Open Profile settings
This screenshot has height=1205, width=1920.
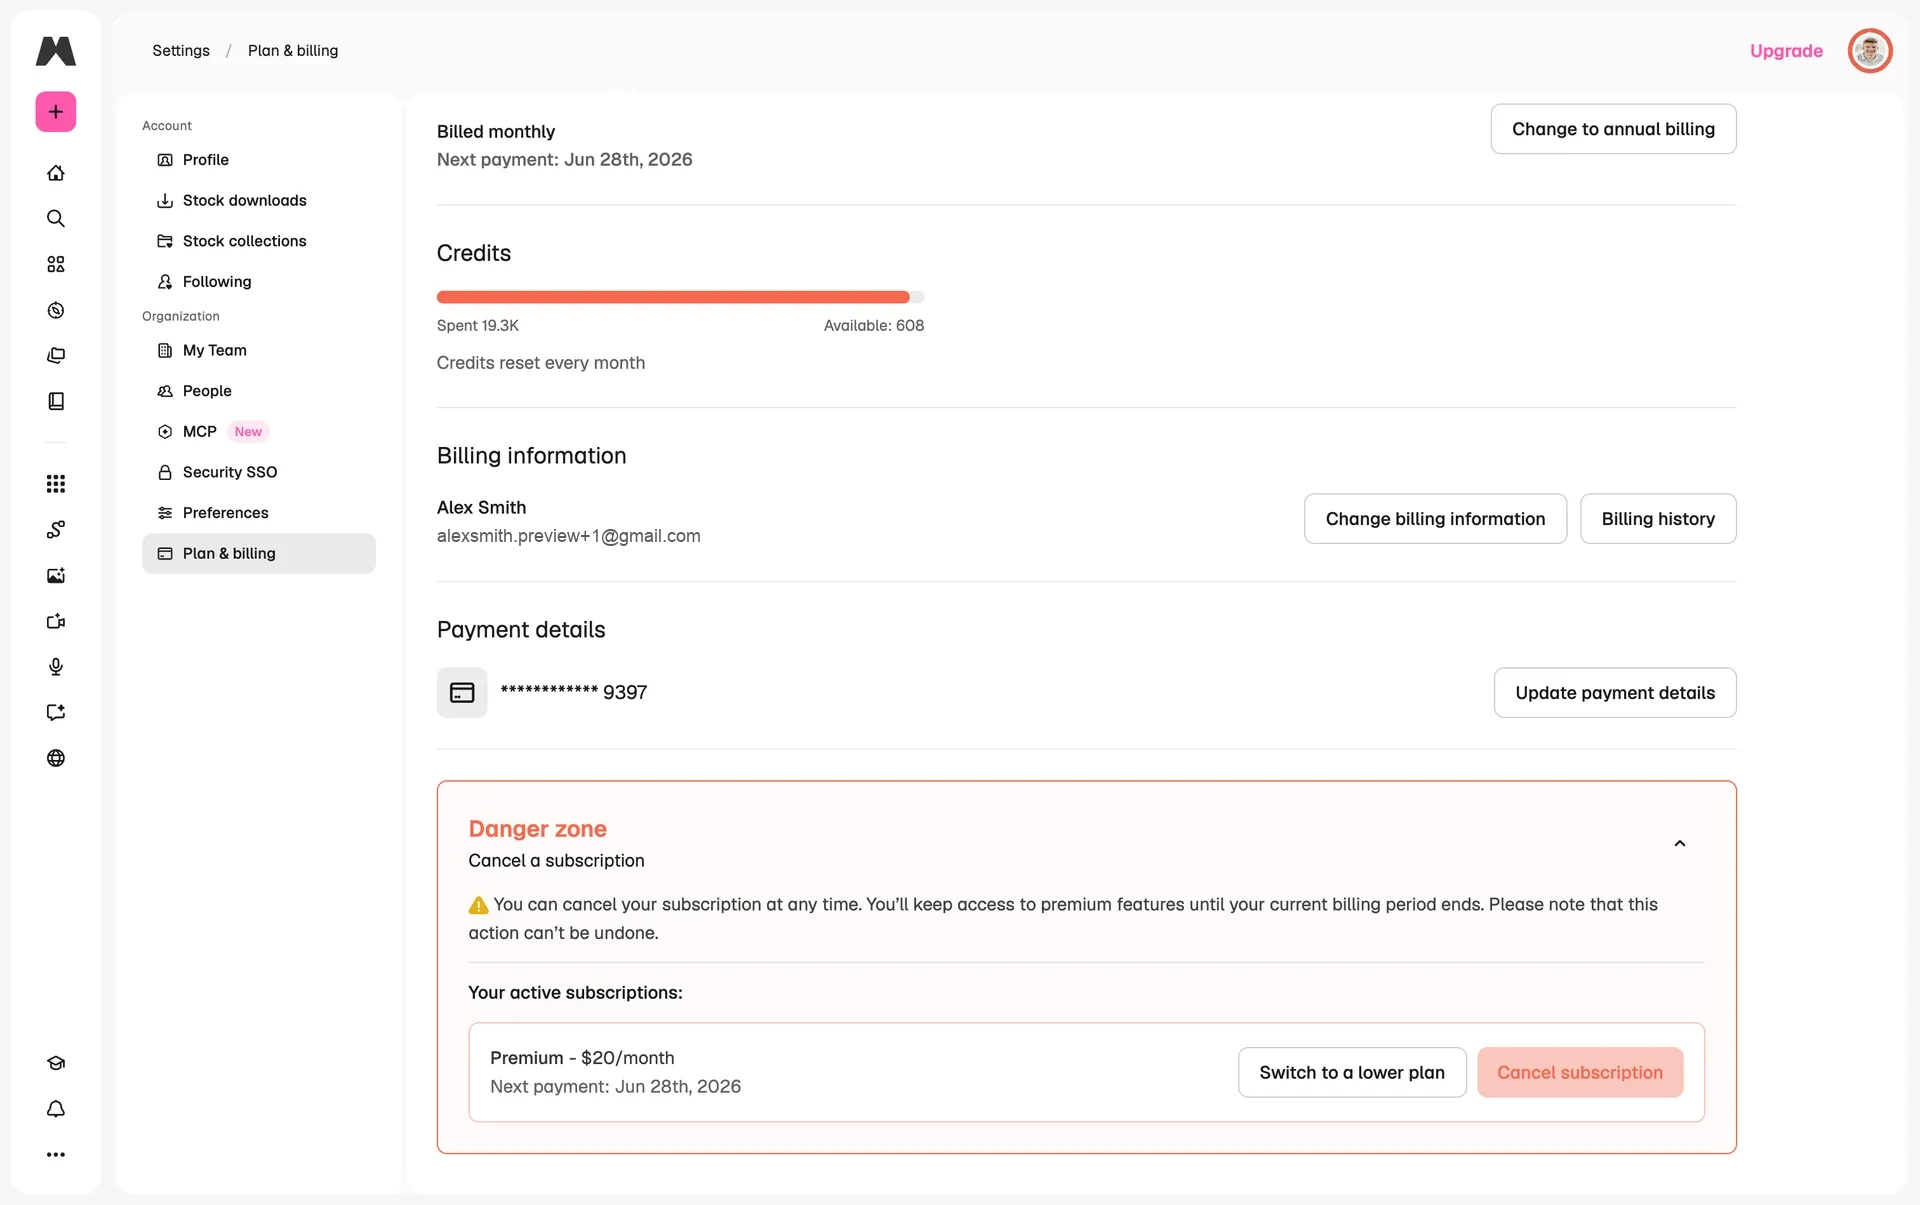(x=258, y=160)
